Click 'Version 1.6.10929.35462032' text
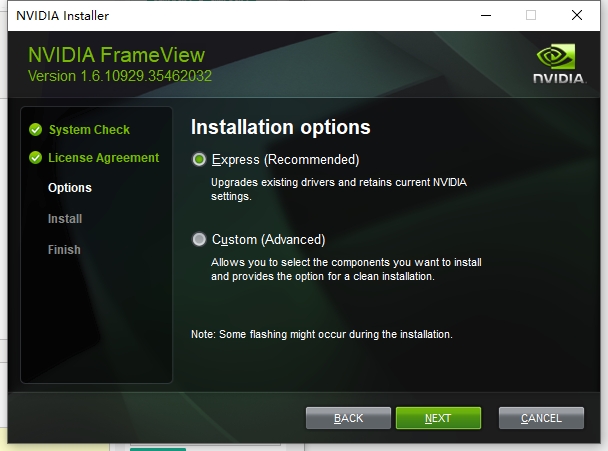This screenshot has height=451, width=608. click(120, 76)
